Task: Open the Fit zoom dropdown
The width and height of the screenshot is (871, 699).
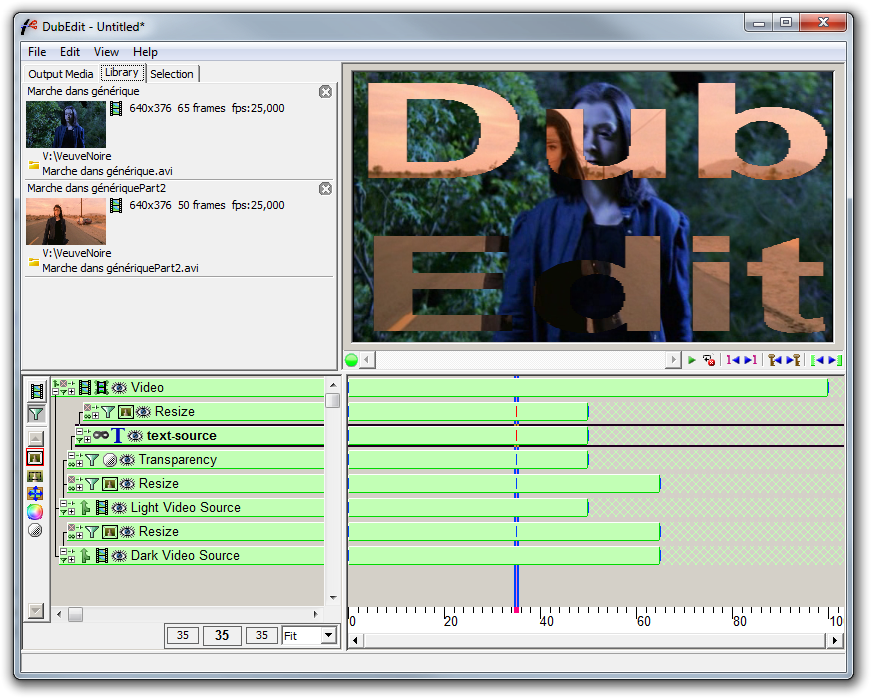Action: pyautogui.click(x=328, y=635)
